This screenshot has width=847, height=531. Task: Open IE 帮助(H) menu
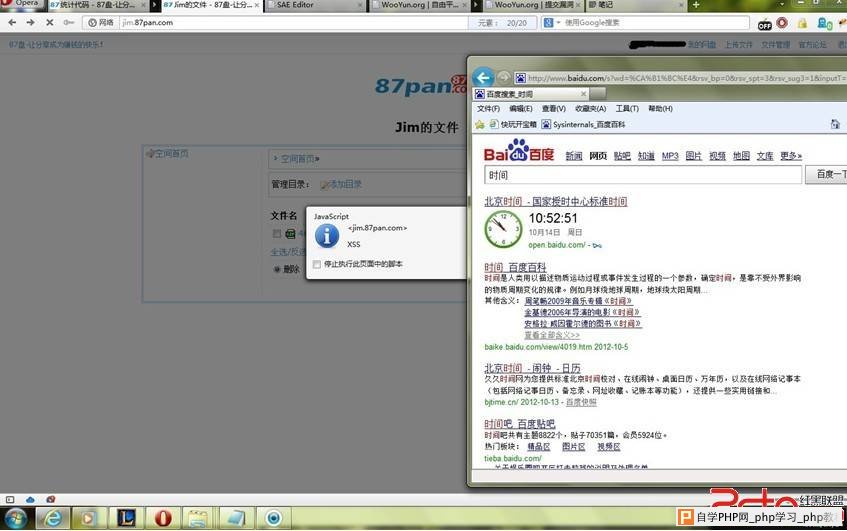(660, 109)
